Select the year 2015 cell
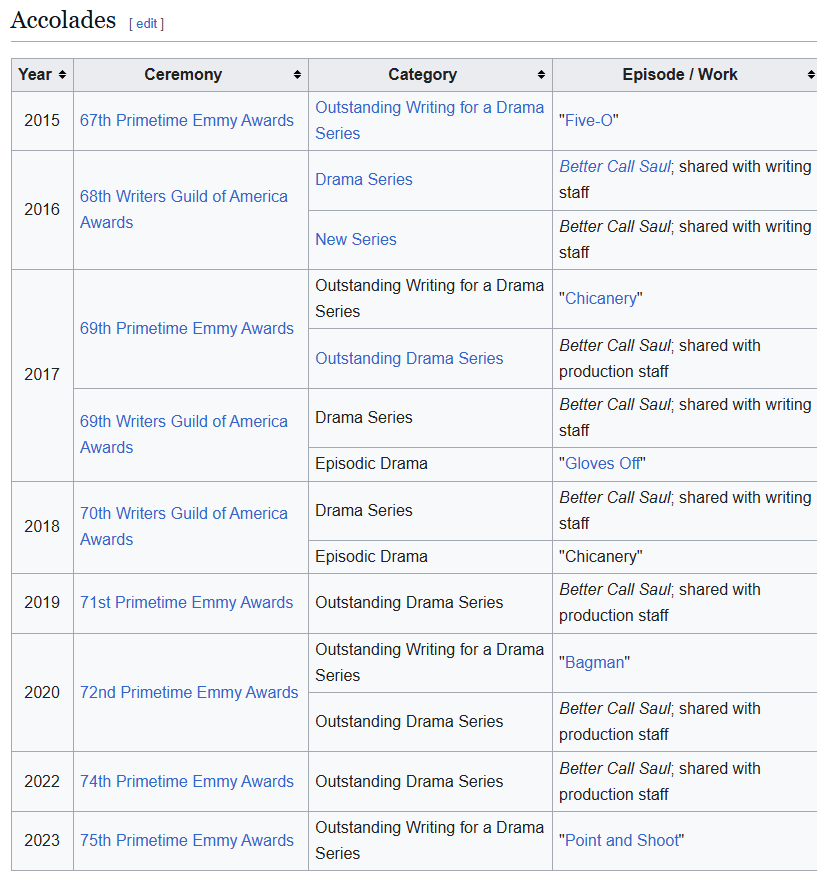This screenshot has height=879, width=817. [42, 121]
